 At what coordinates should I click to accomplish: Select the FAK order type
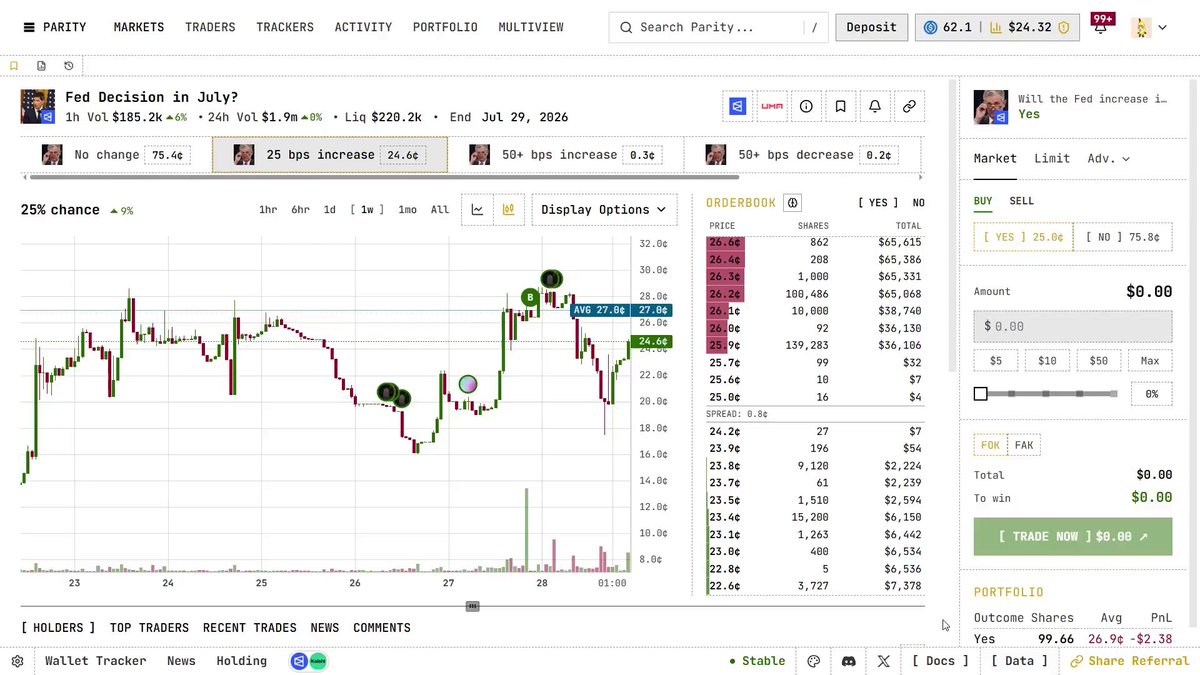[1024, 445]
